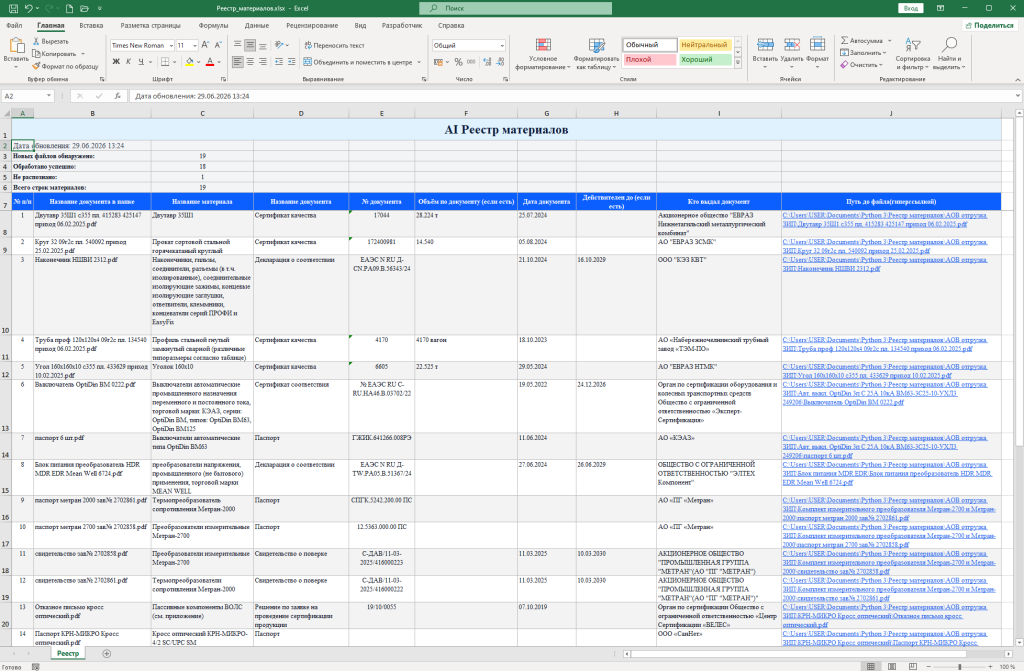
Task: Create a new workbook from quick access toolbar
Action: (69, 8)
